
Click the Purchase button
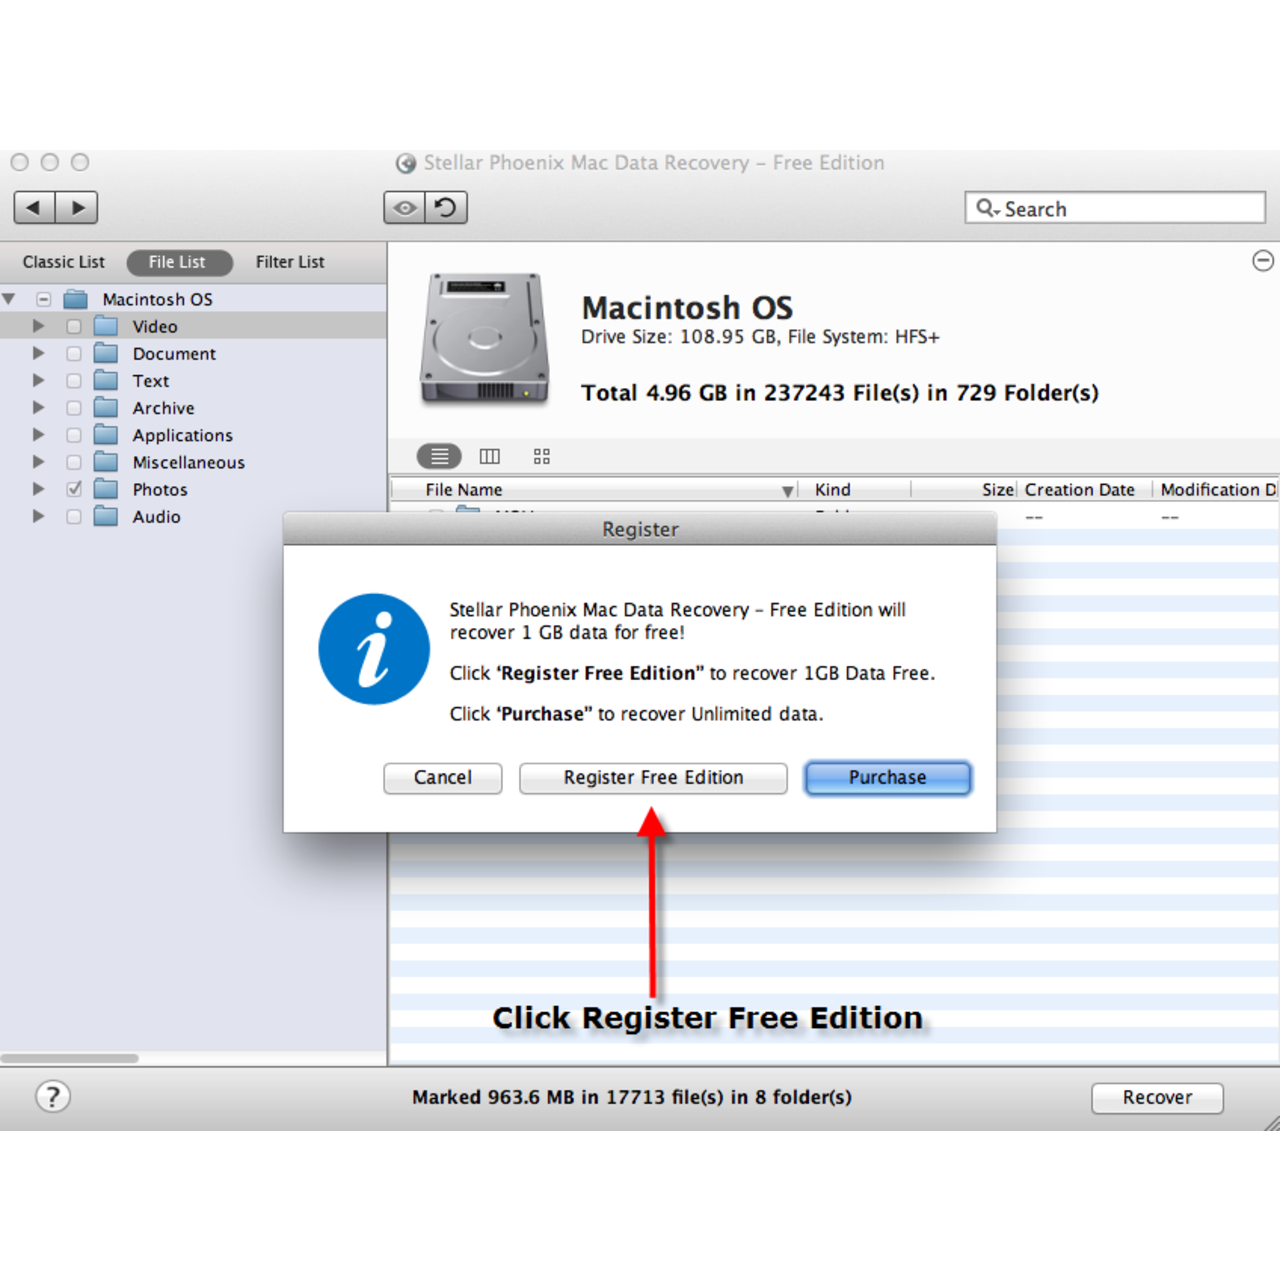tap(888, 778)
